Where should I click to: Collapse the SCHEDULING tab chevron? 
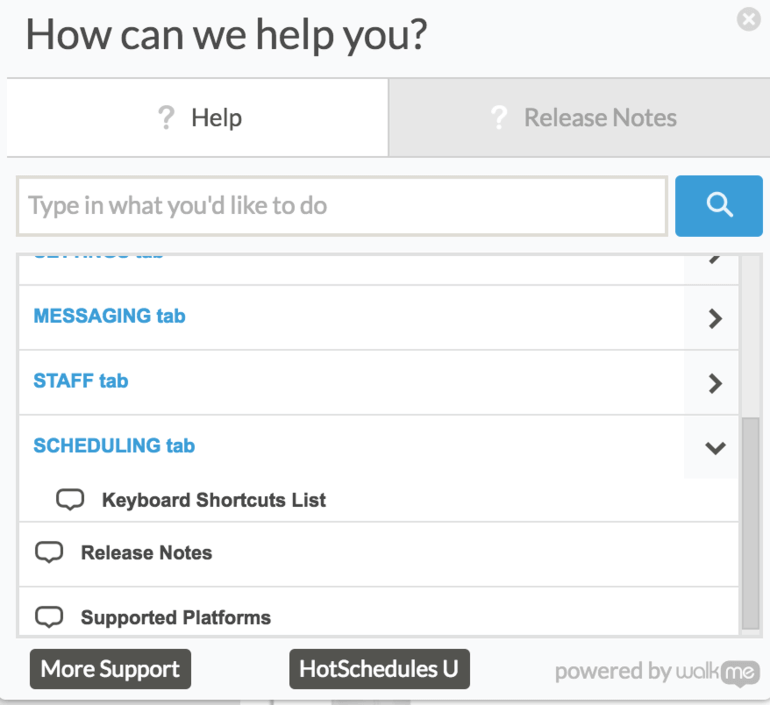coord(715,447)
